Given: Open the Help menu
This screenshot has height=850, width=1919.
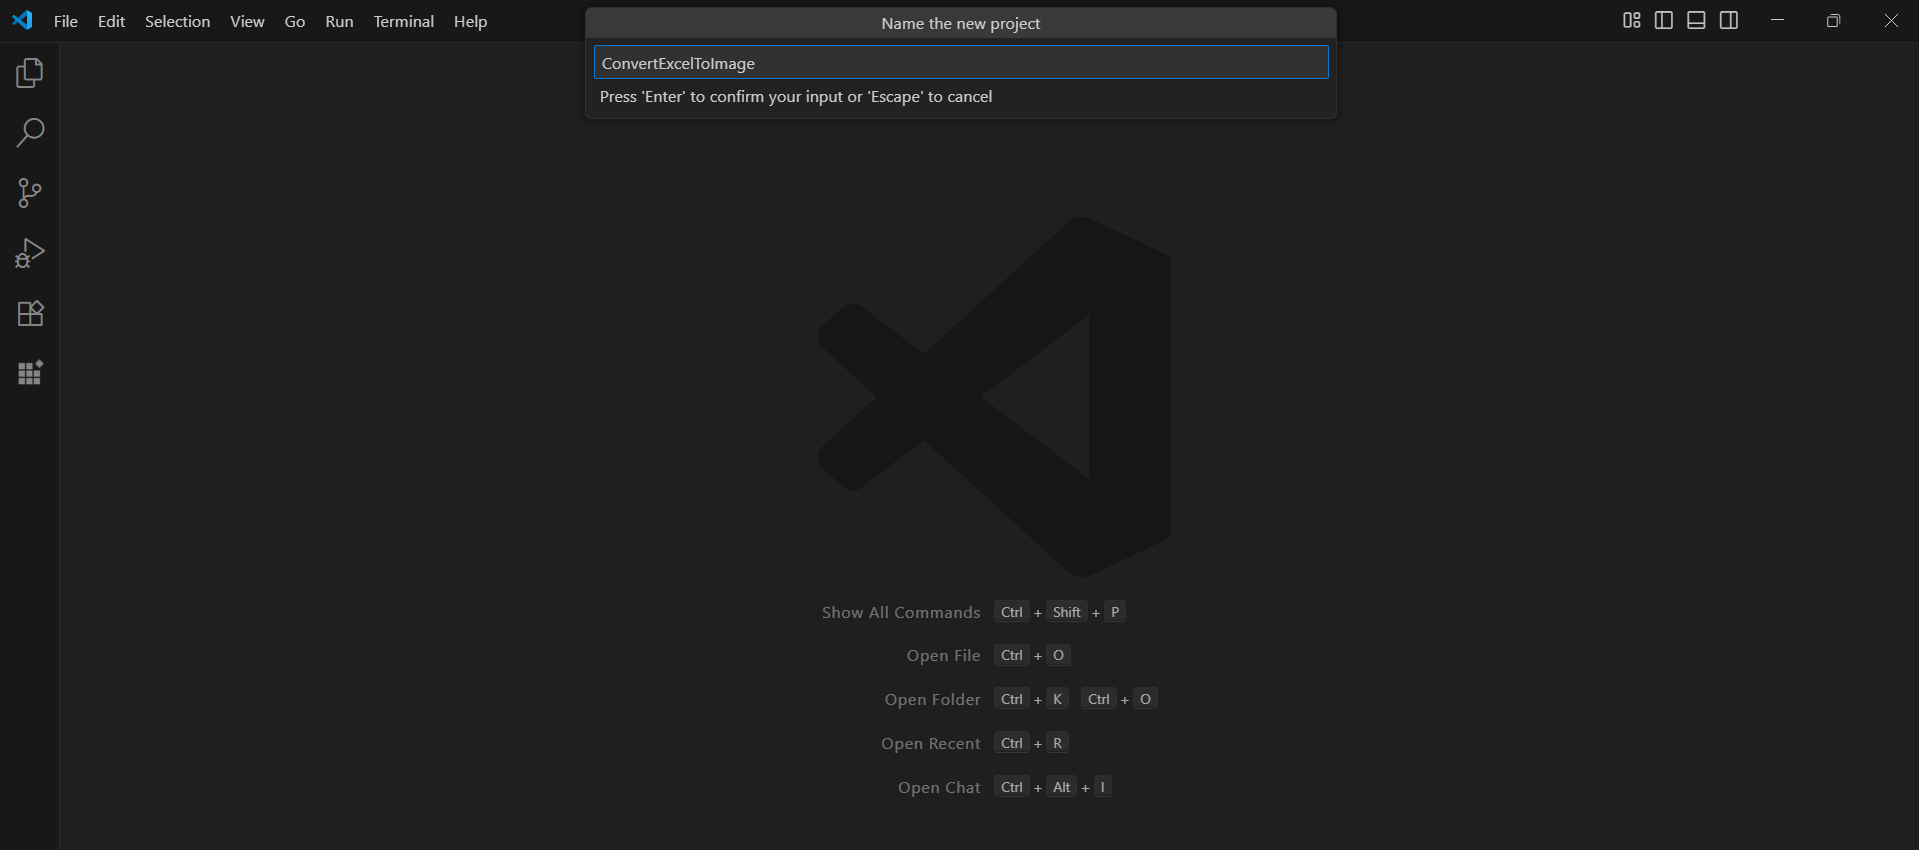Looking at the screenshot, I should point(470,21).
